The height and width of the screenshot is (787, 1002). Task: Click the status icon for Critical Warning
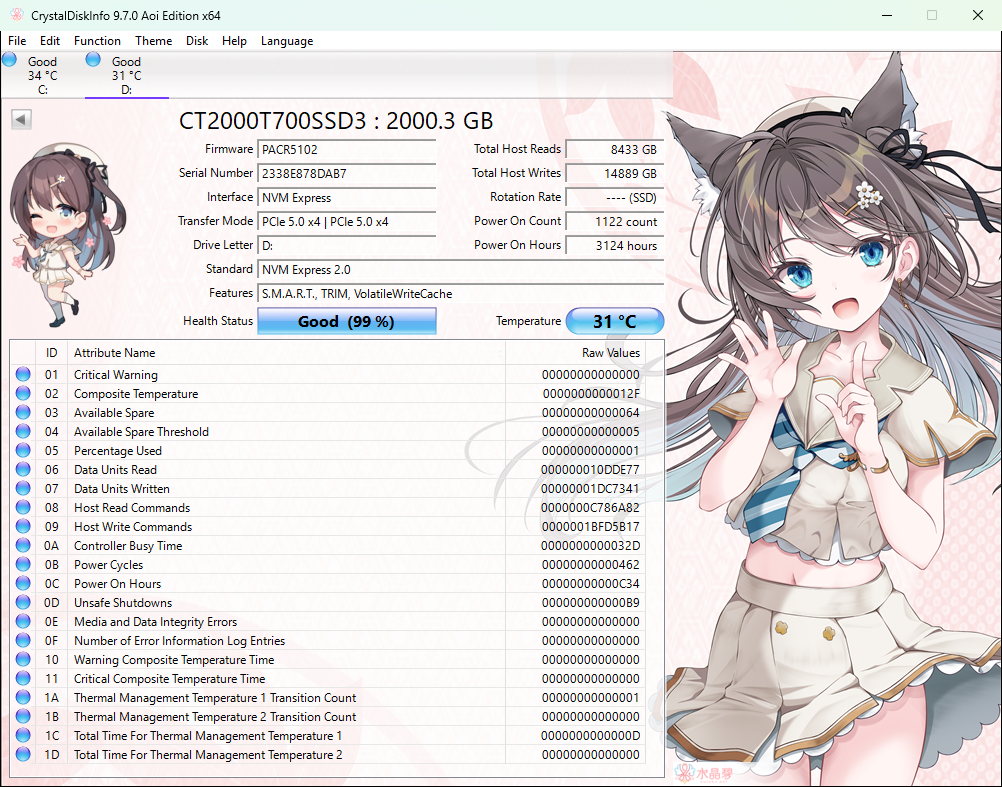tap(23, 374)
